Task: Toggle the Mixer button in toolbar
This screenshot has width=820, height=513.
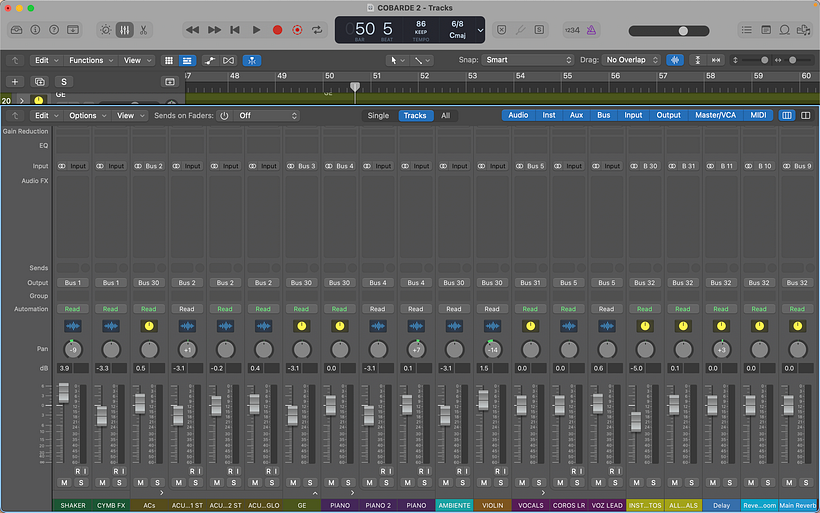Action: click(x=124, y=30)
